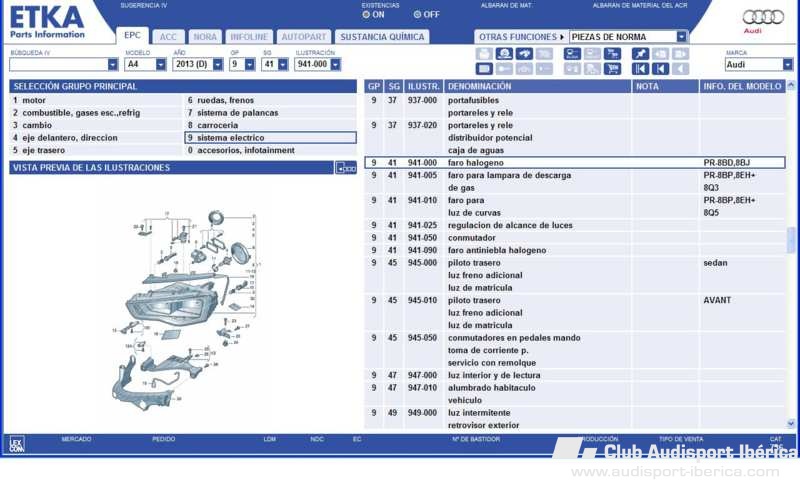Select main group 8 carroceria

pyautogui.click(x=270, y=125)
